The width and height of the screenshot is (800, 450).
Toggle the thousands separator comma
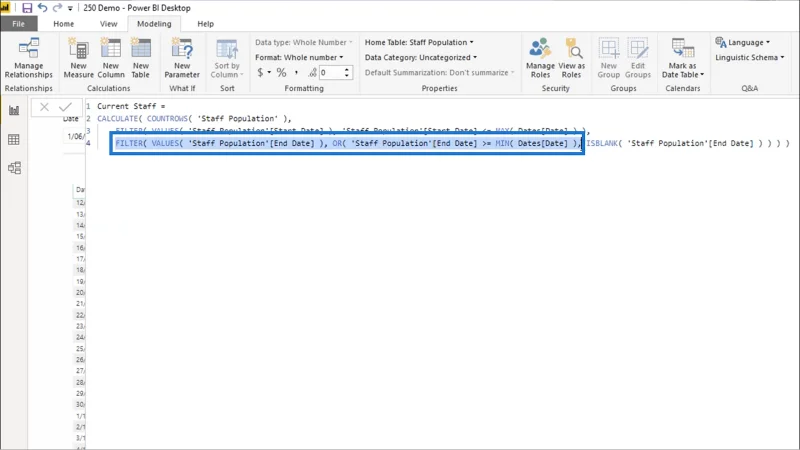click(296, 72)
